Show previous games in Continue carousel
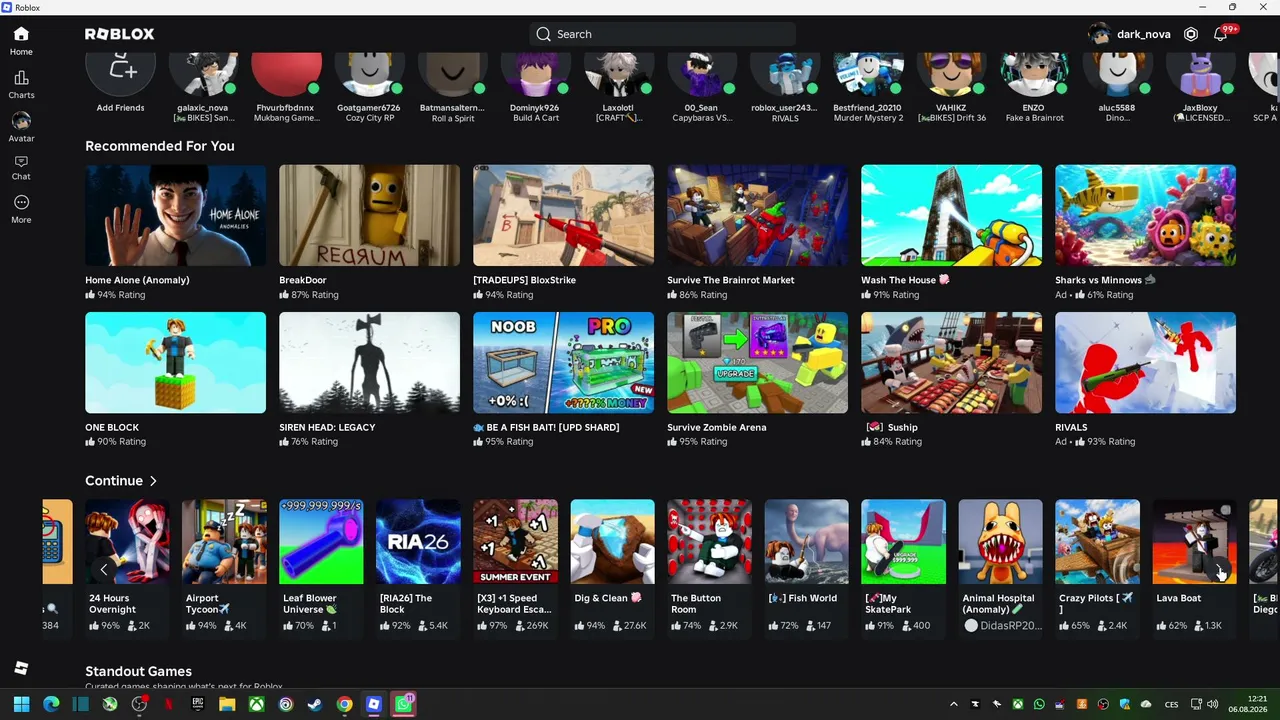This screenshot has height=720, width=1280. pos(103,569)
